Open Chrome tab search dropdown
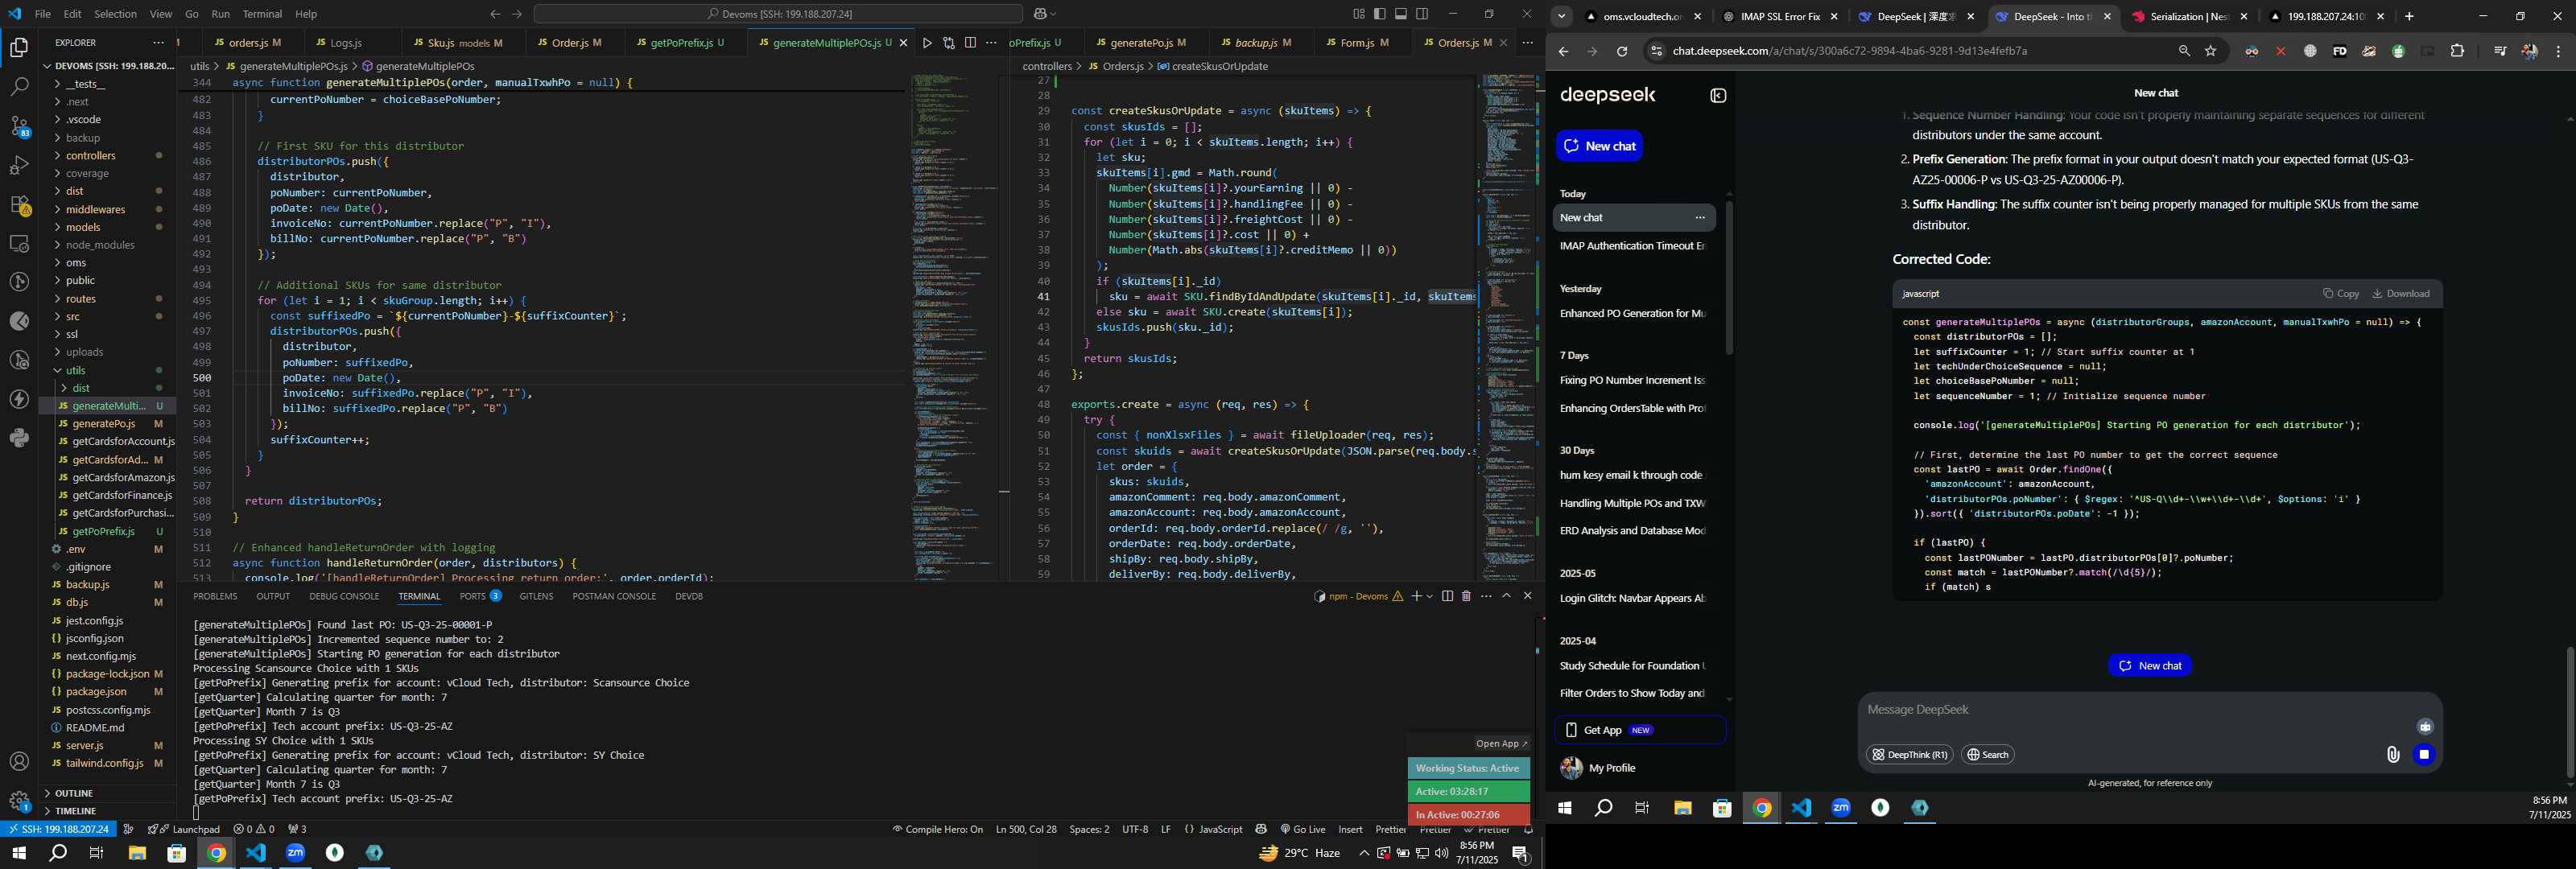The width and height of the screenshot is (2576, 869). pos(1561,17)
